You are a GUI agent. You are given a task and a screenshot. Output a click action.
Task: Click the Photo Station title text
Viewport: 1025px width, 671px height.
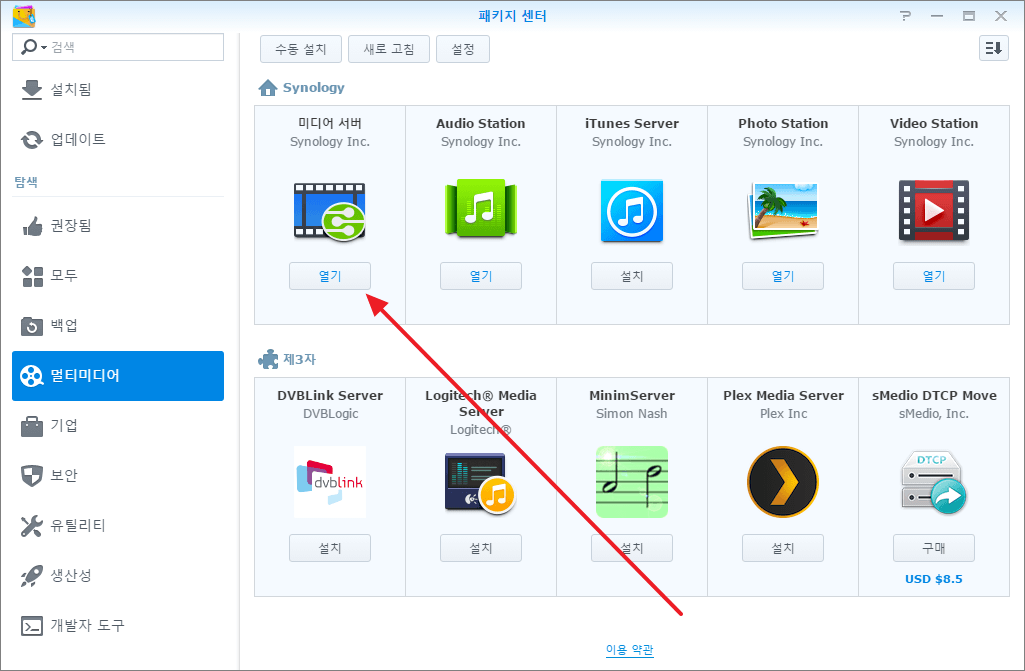(x=782, y=123)
